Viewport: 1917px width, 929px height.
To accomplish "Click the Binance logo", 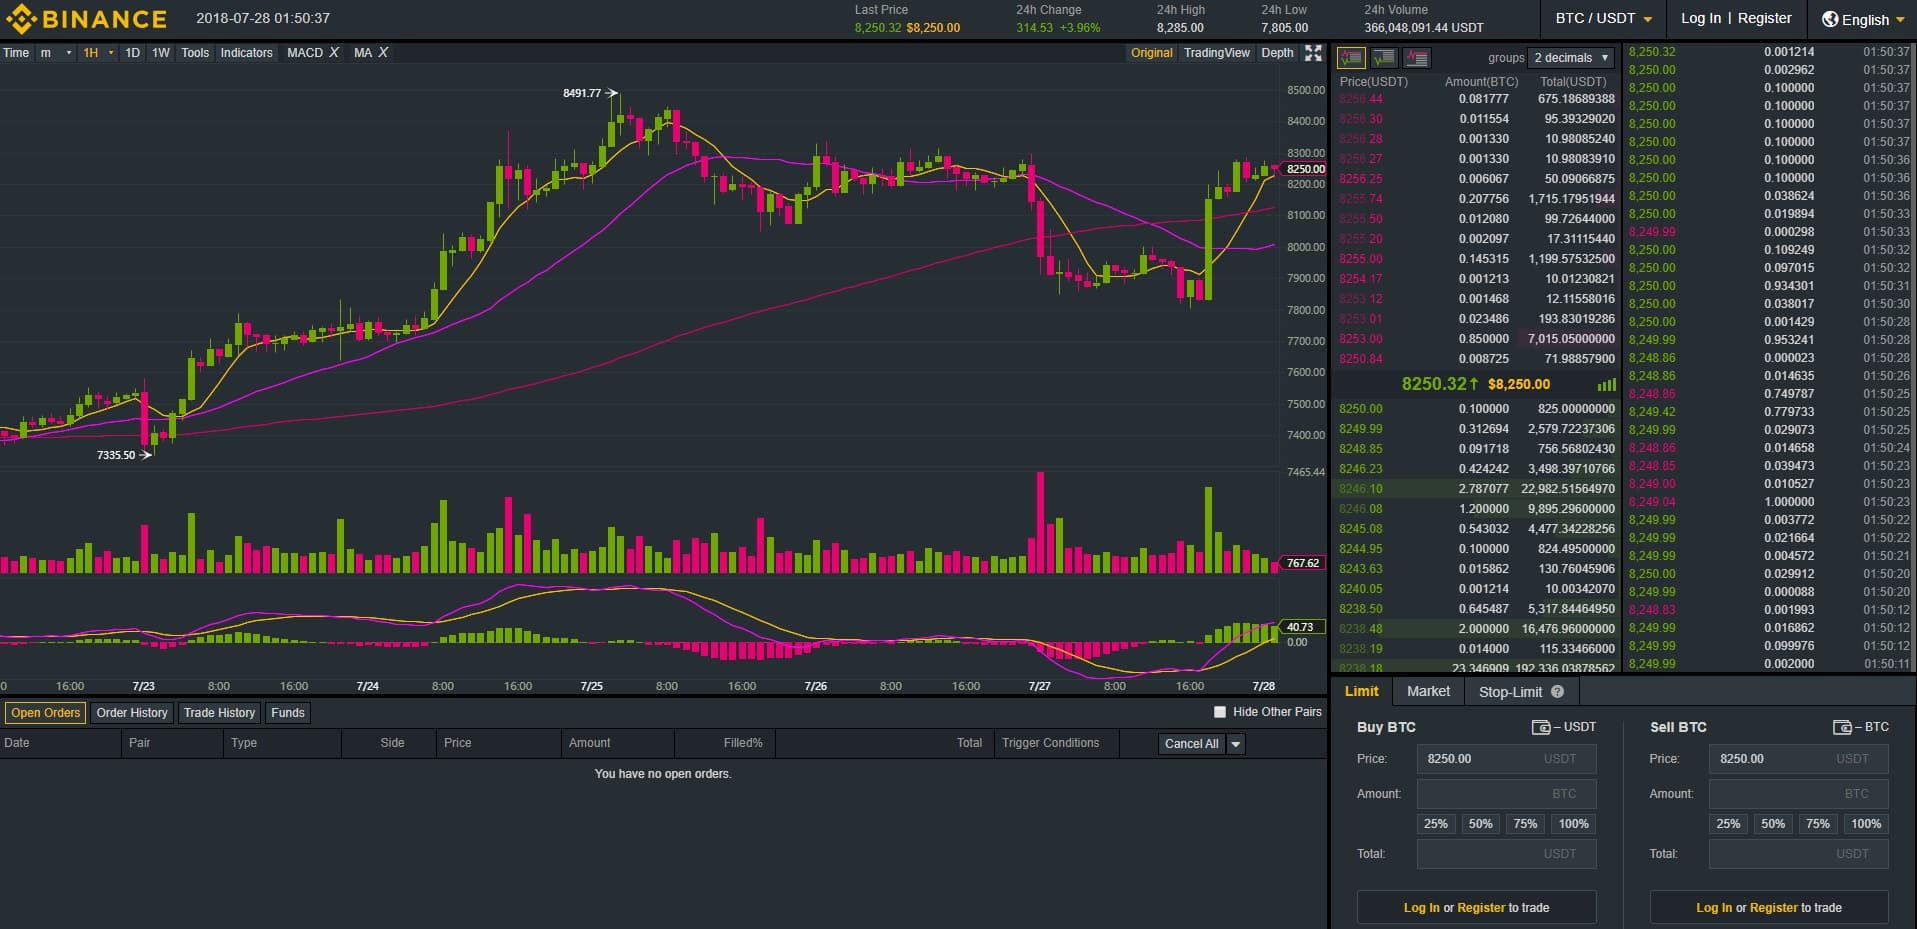I will point(87,19).
